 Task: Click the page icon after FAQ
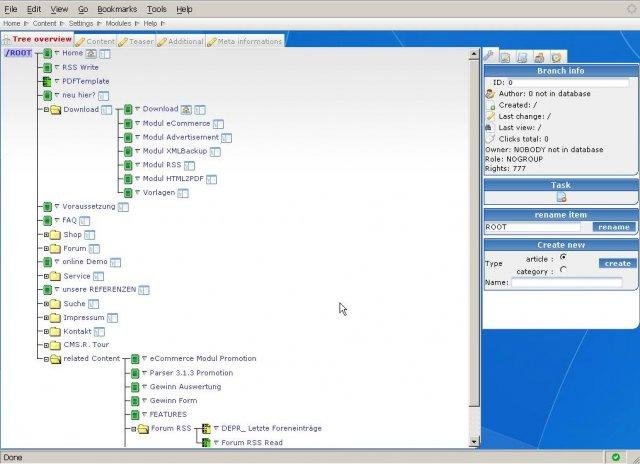click(84, 221)
